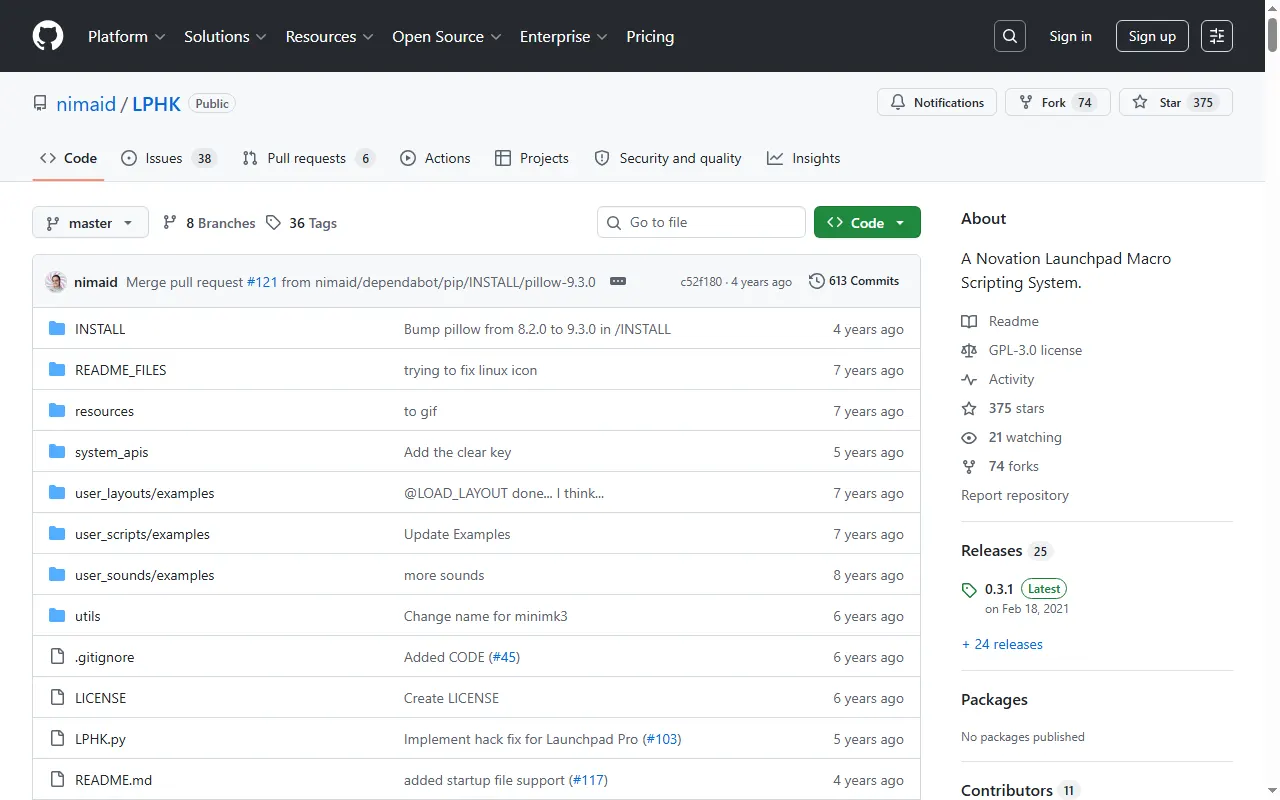1280x800 pixels.
Task: Open the Insights tab
Action: (803, 158)
